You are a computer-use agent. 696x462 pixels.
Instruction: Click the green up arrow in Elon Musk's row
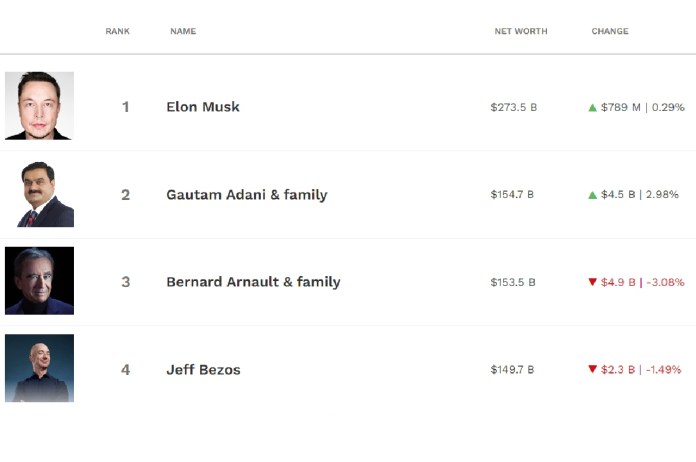coord(593,107)
